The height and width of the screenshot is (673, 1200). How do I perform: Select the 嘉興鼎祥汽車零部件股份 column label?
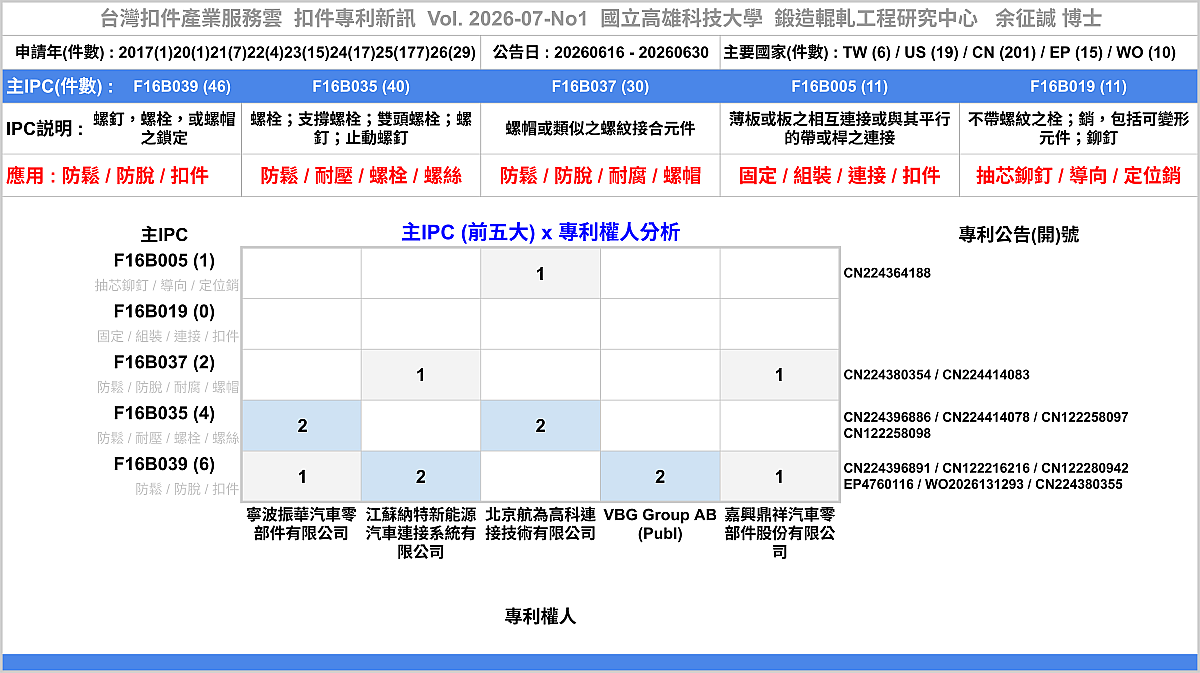pyautogui.click(x=779, y=533)
